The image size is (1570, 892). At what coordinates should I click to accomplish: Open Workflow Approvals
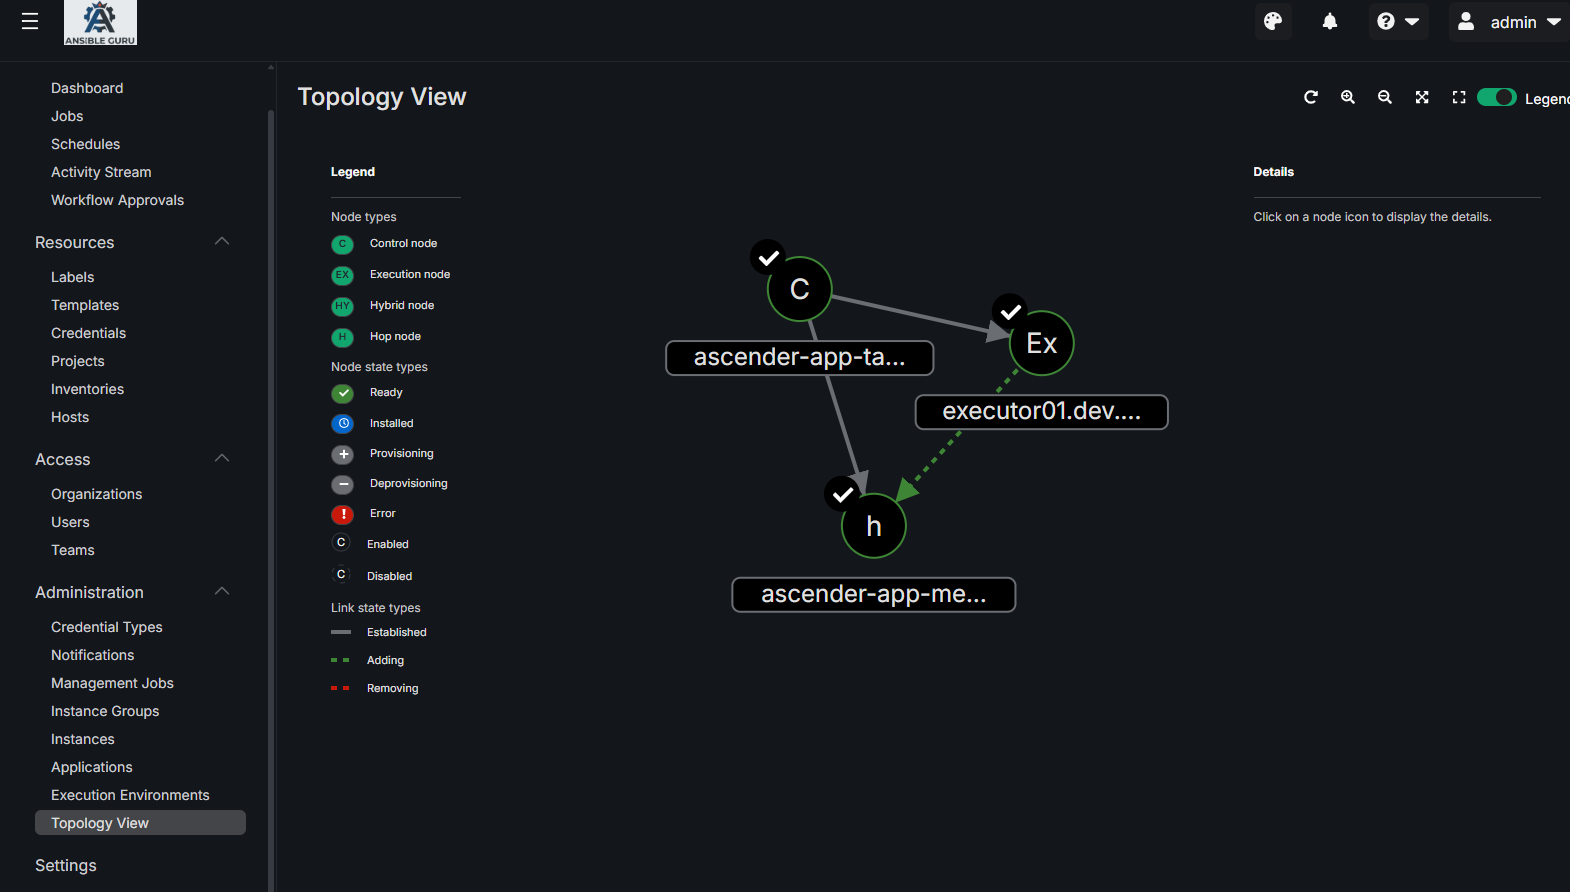[117, 200]
